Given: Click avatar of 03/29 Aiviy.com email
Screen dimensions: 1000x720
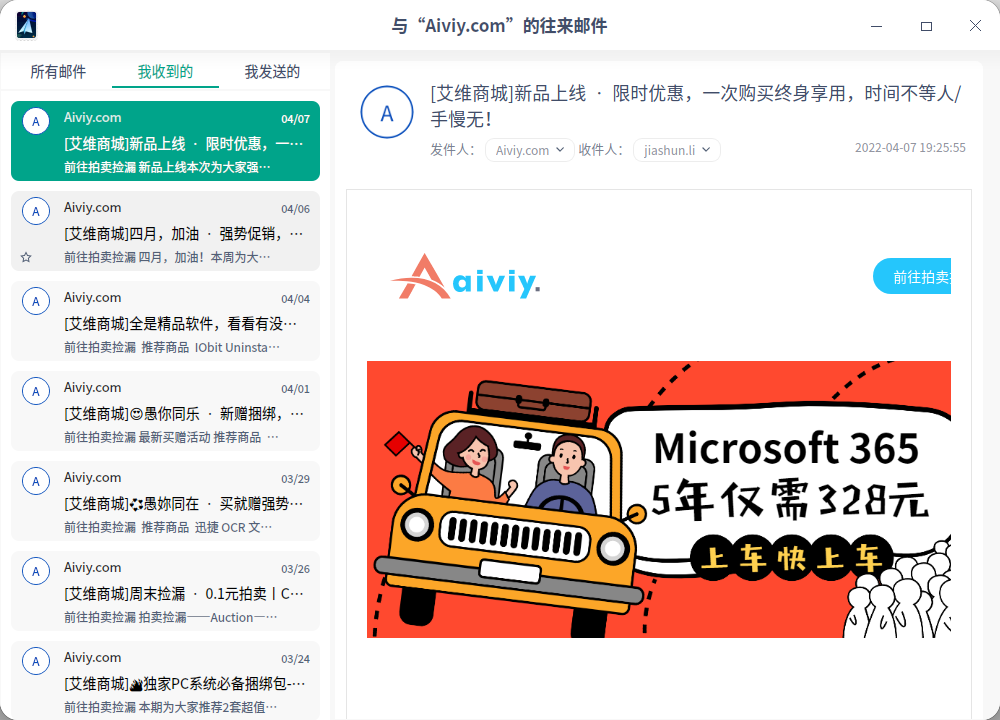Looking at the screenshot, I should coord(36,481).
